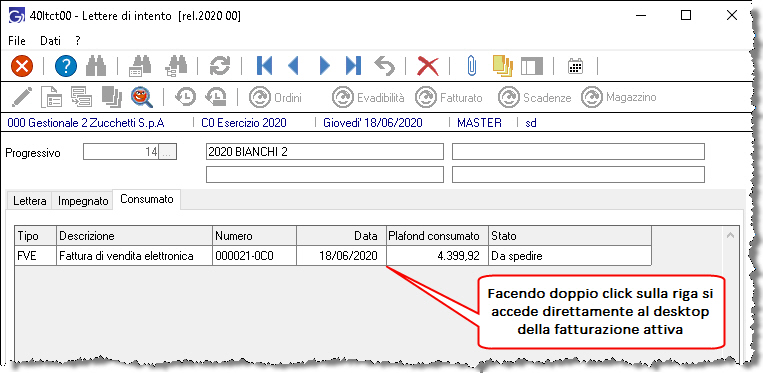Click the yellow notes icon
This screenshot has width=763, height=373.
[x=503, y=66]
